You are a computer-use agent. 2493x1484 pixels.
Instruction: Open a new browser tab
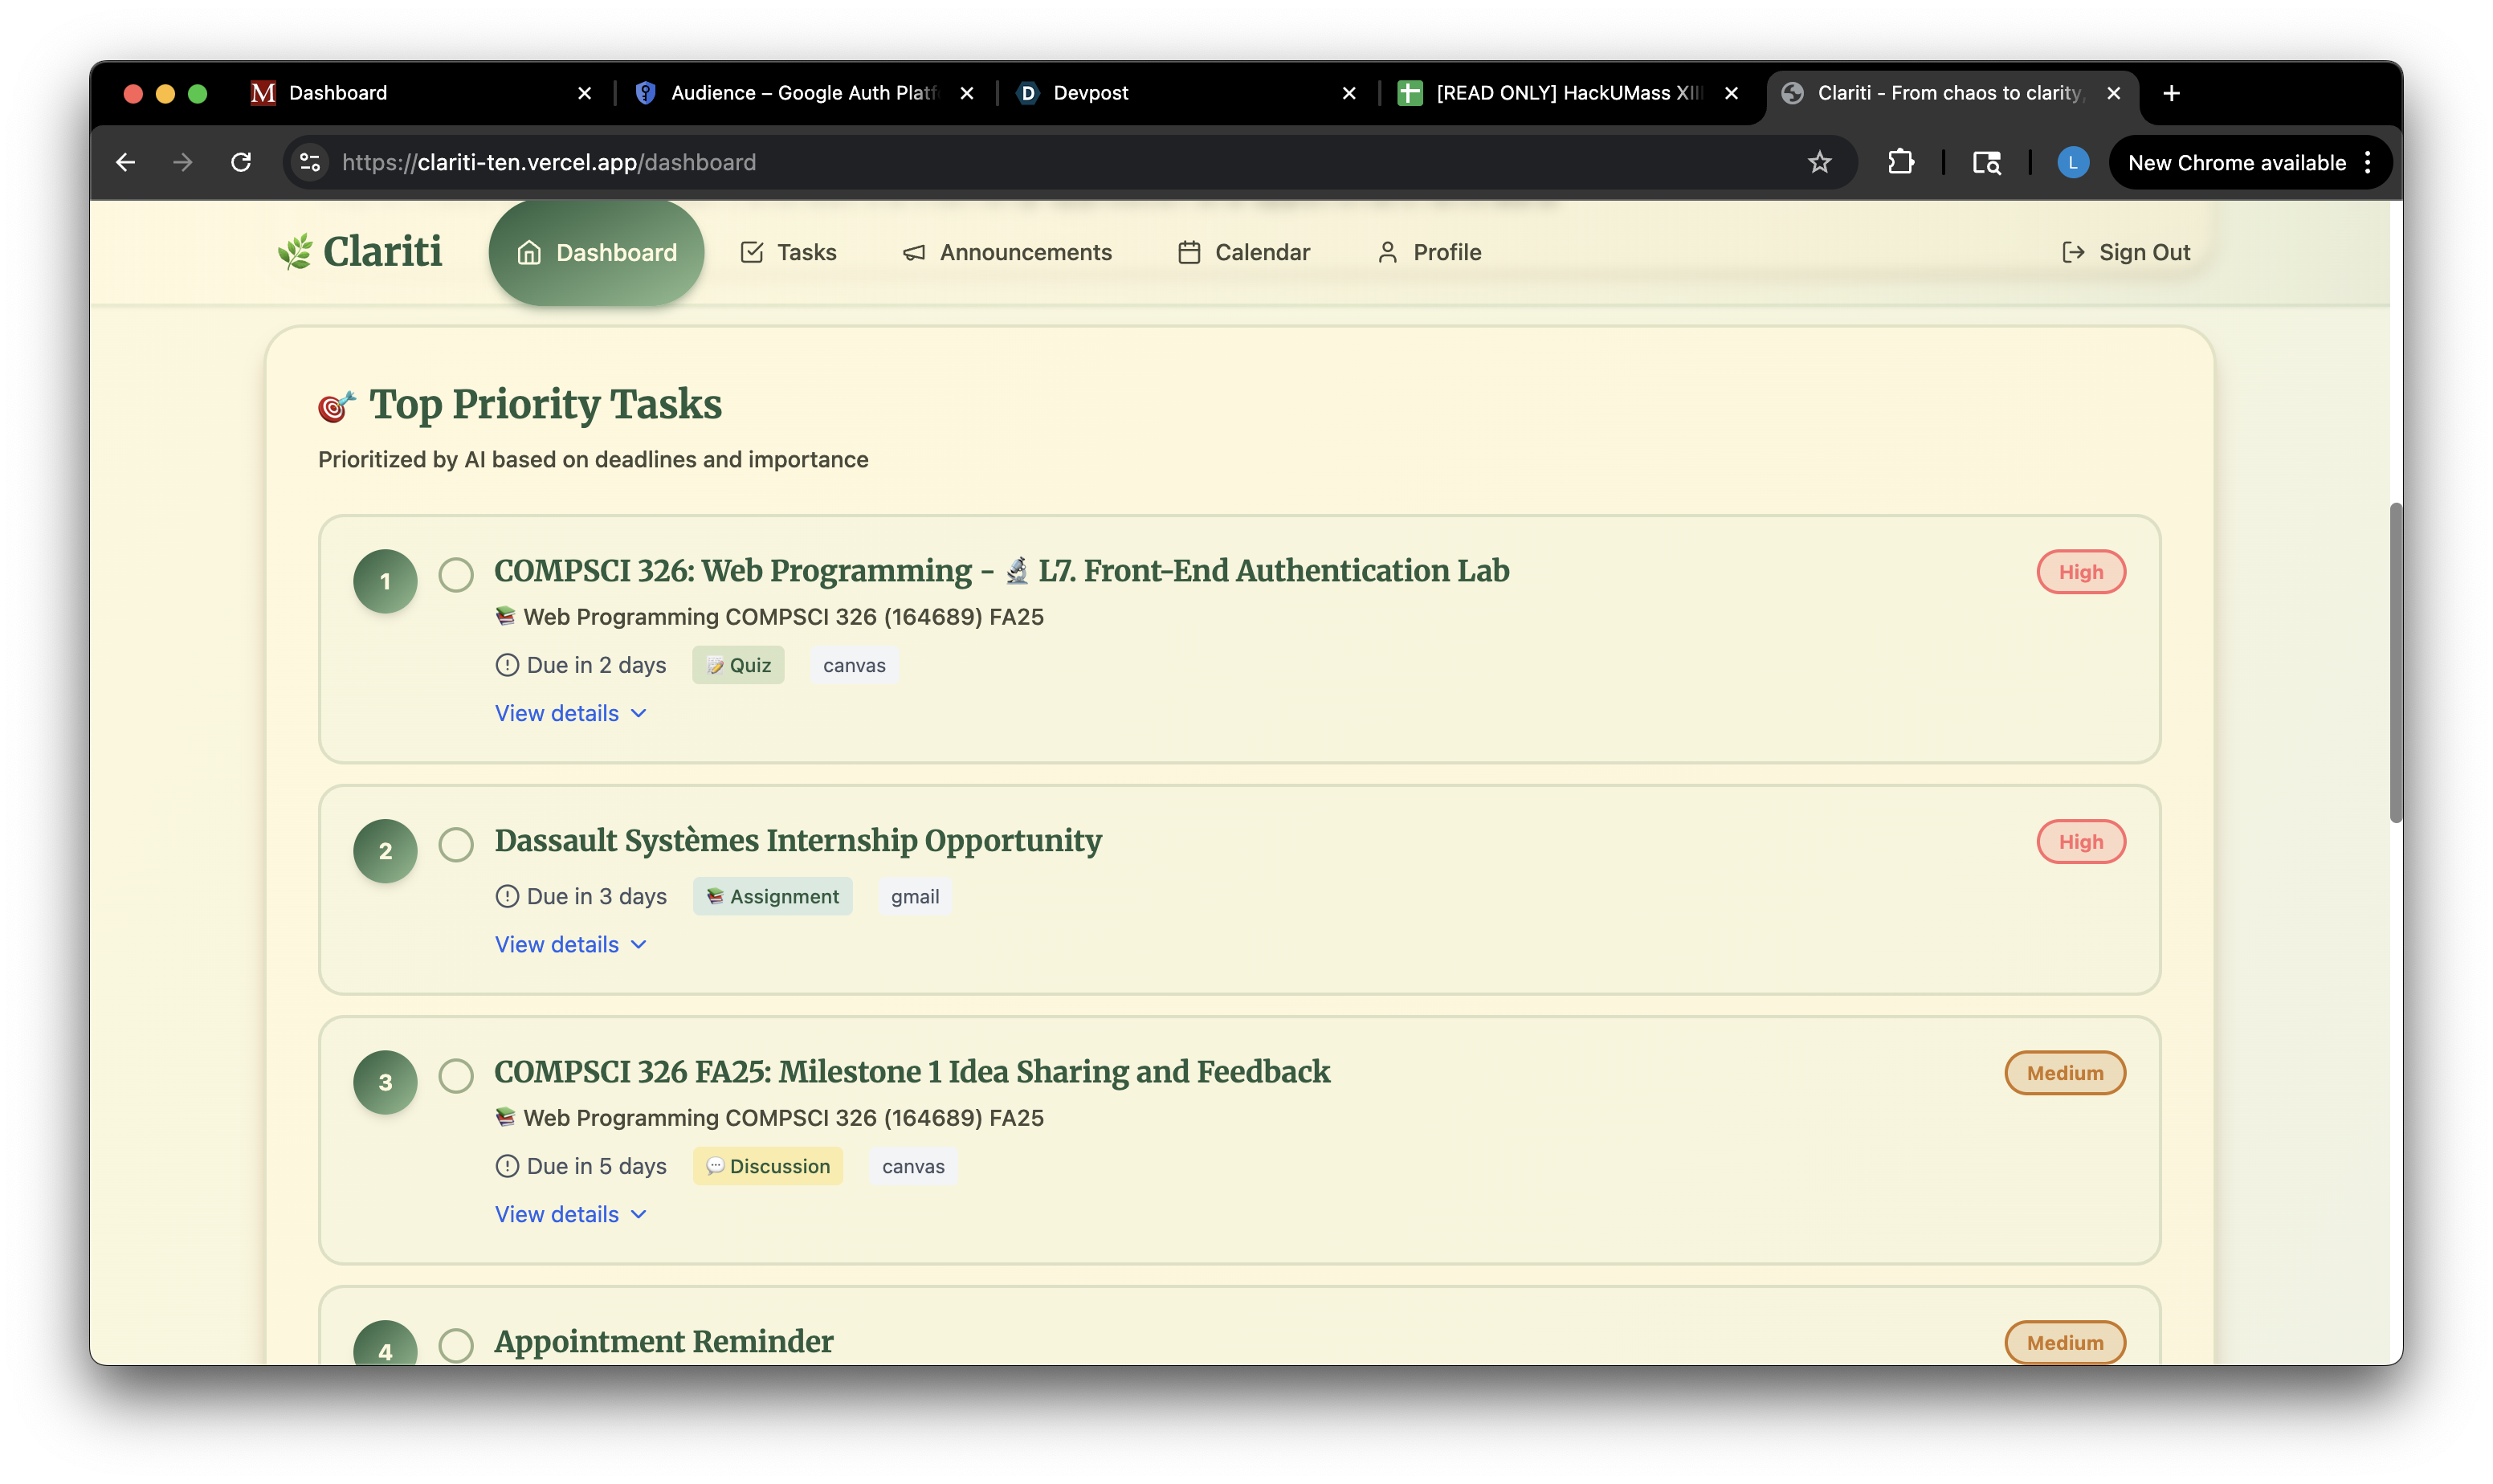pyautogui.click(x=2171, y=93)
